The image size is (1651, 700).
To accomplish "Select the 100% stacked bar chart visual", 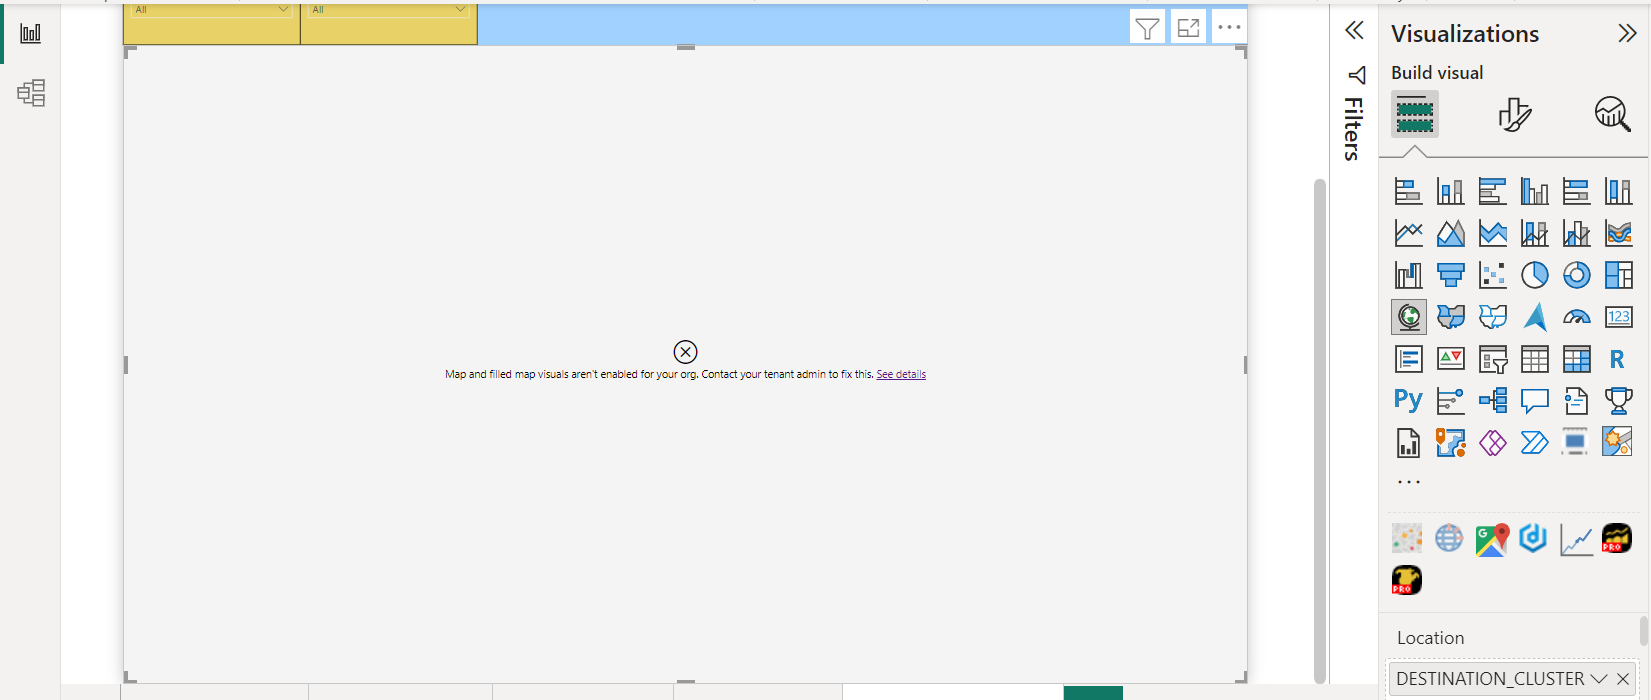I will [1576, 191].
